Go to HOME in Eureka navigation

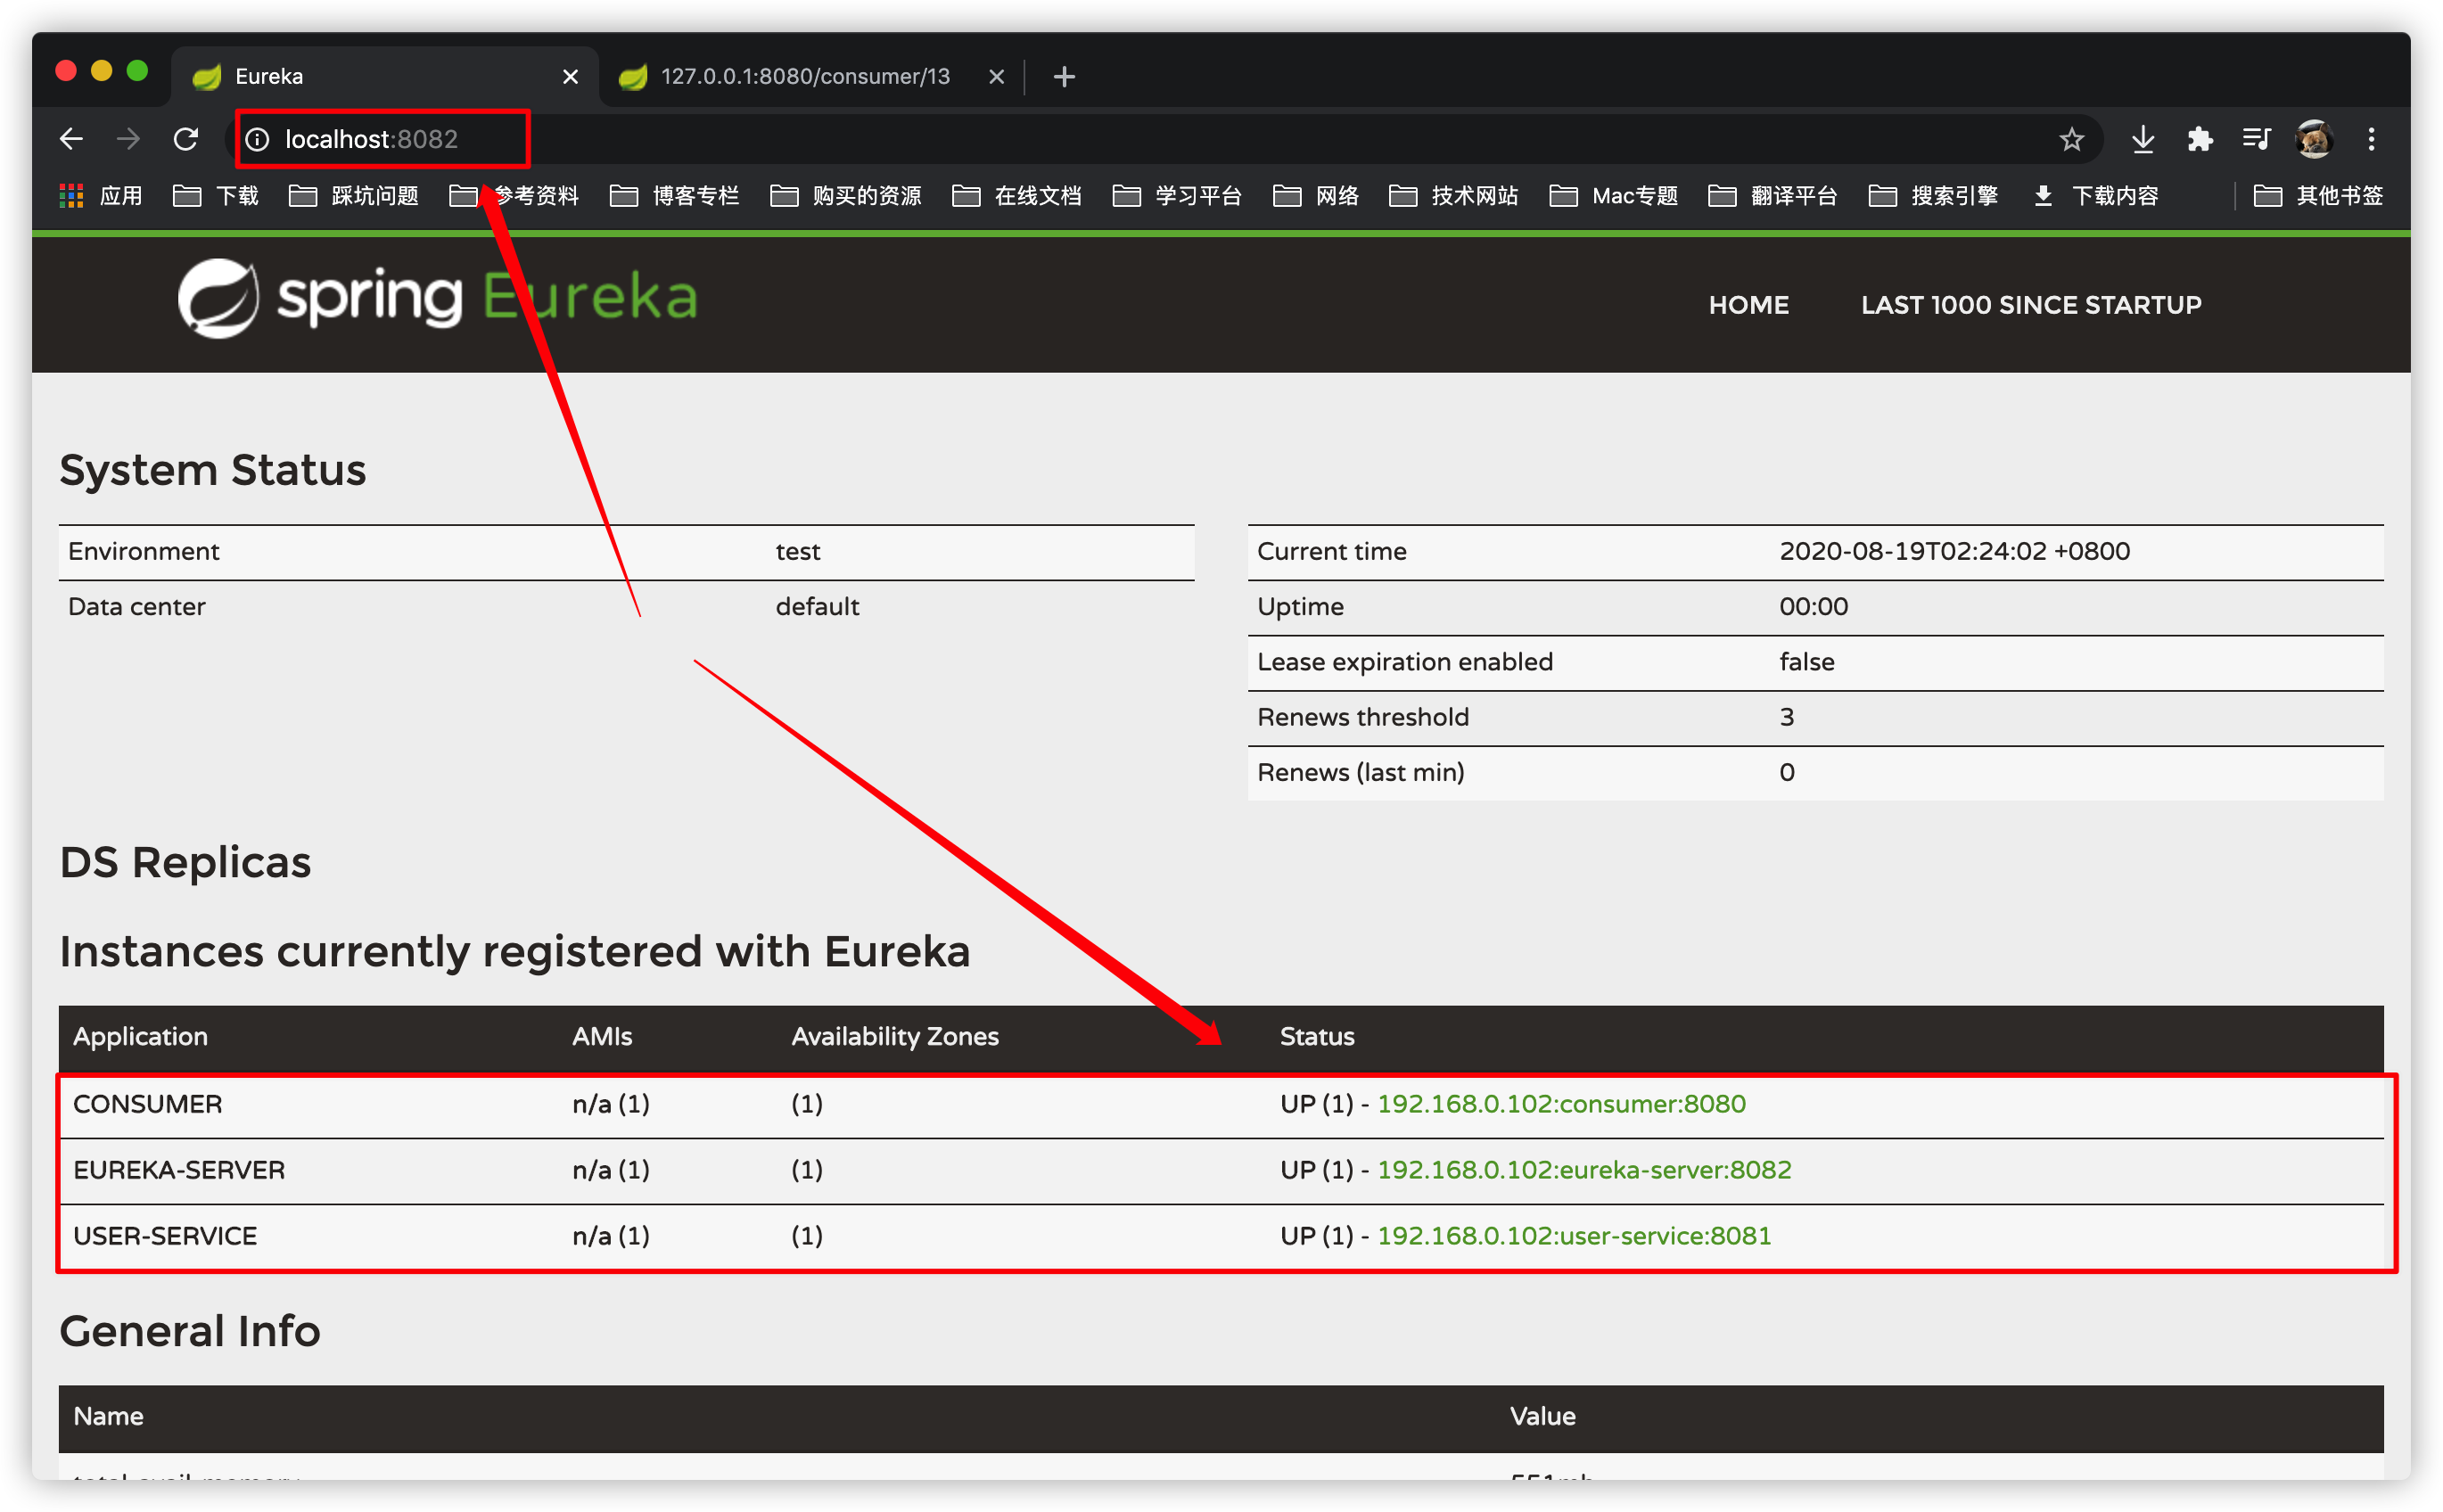[x=1748, y=305]
